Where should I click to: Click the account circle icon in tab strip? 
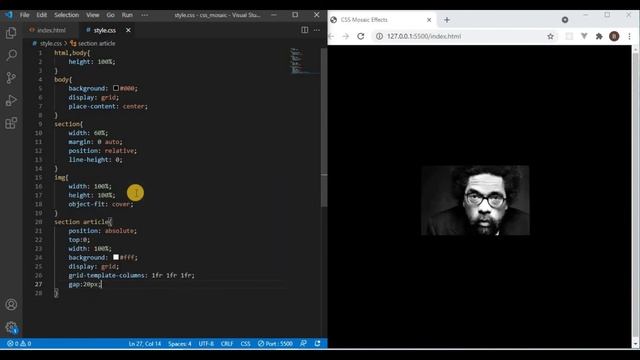click(565, 20)
